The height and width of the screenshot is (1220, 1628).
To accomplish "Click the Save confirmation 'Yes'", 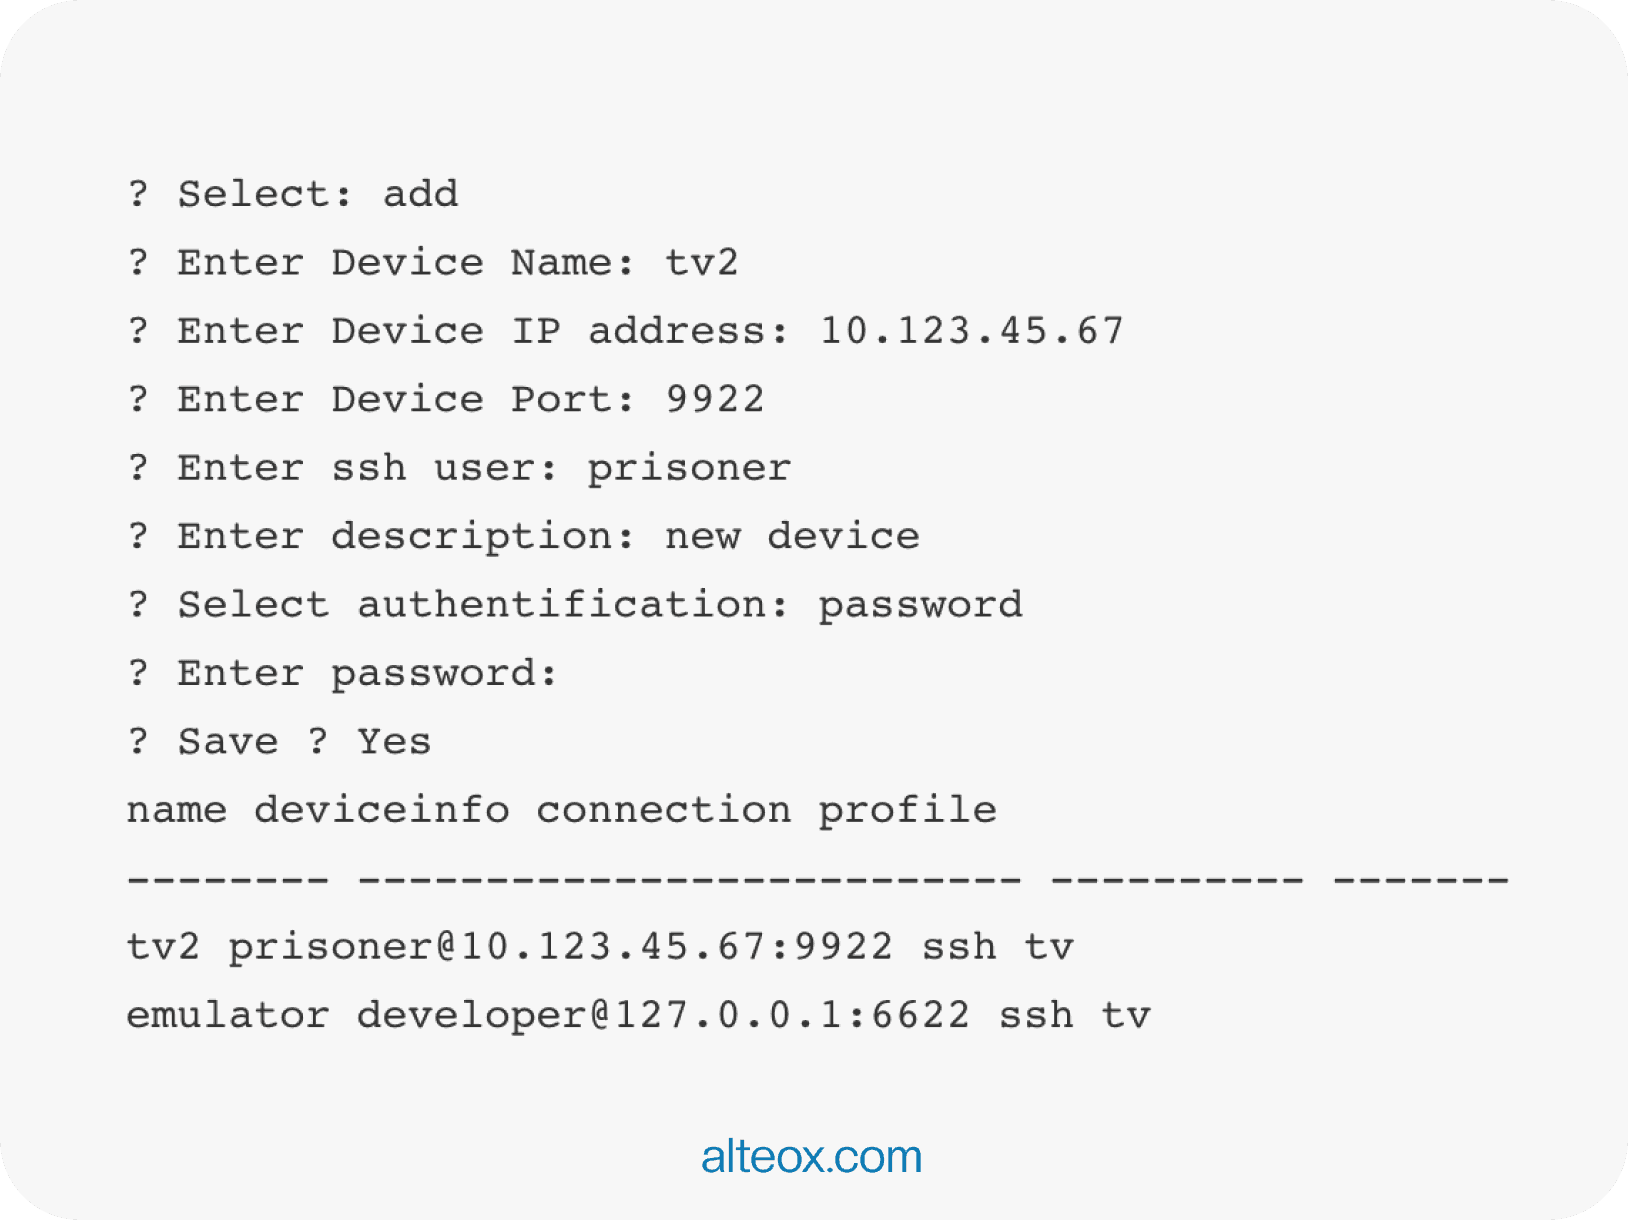I will (x=394, y=742).
